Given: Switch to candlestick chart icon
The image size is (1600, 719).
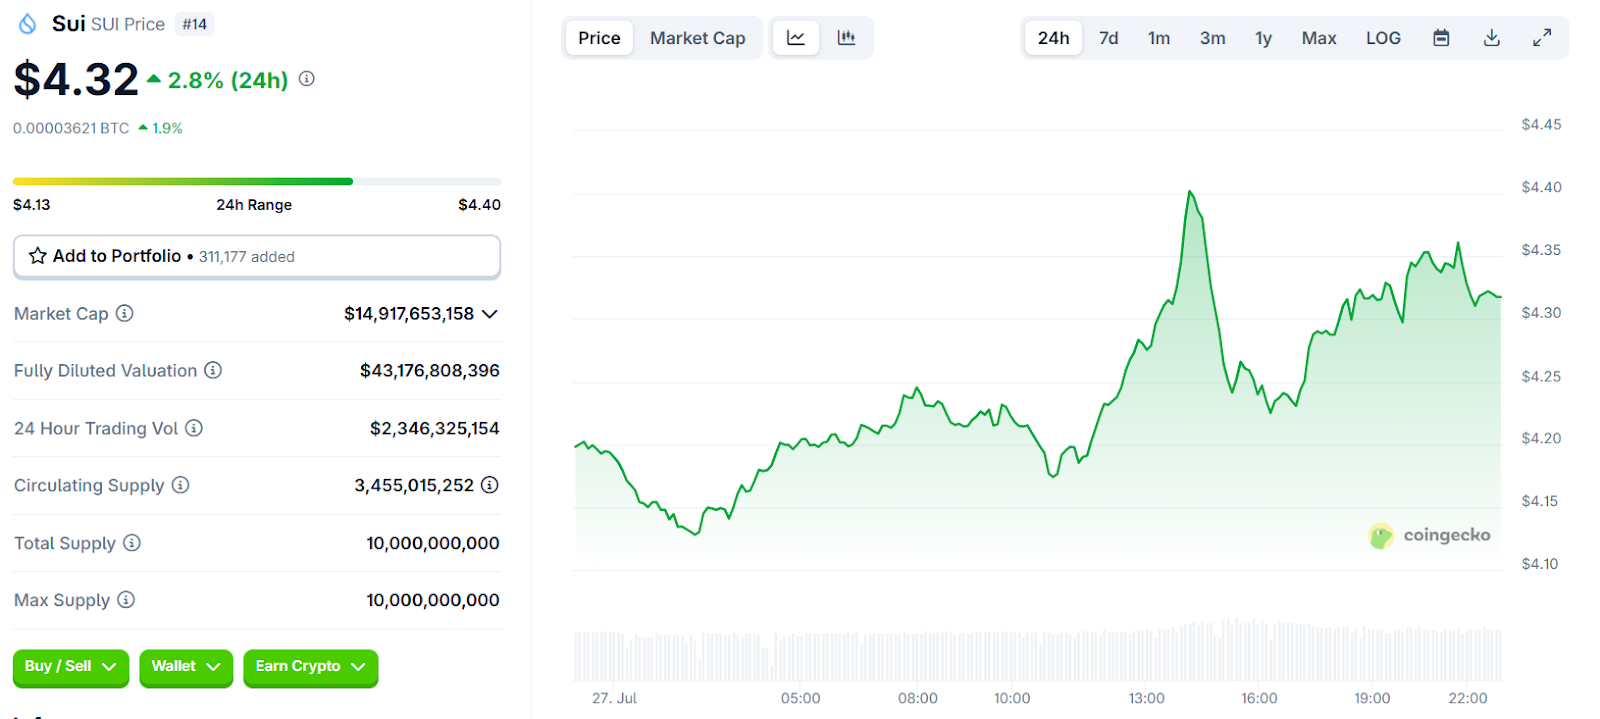Looking at the screenshot, I should tap(846, 38).
